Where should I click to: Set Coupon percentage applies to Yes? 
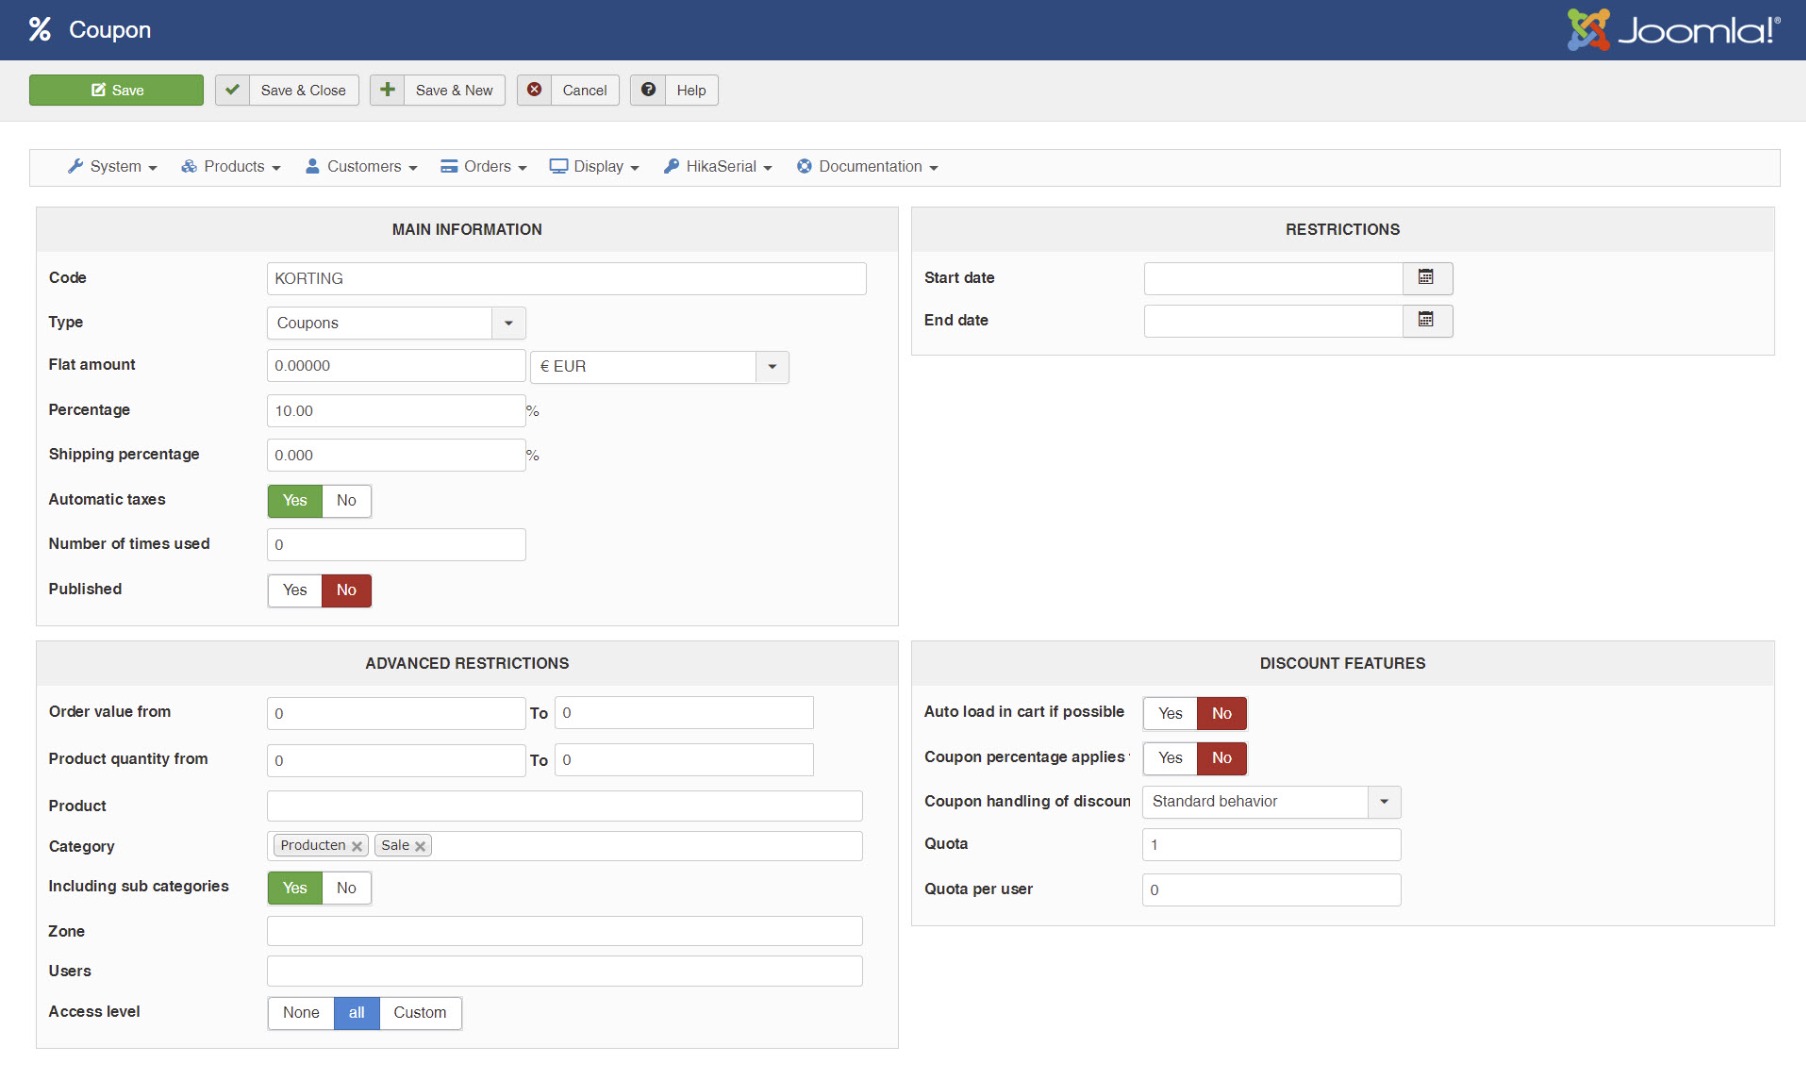[x=1170, y=758]
